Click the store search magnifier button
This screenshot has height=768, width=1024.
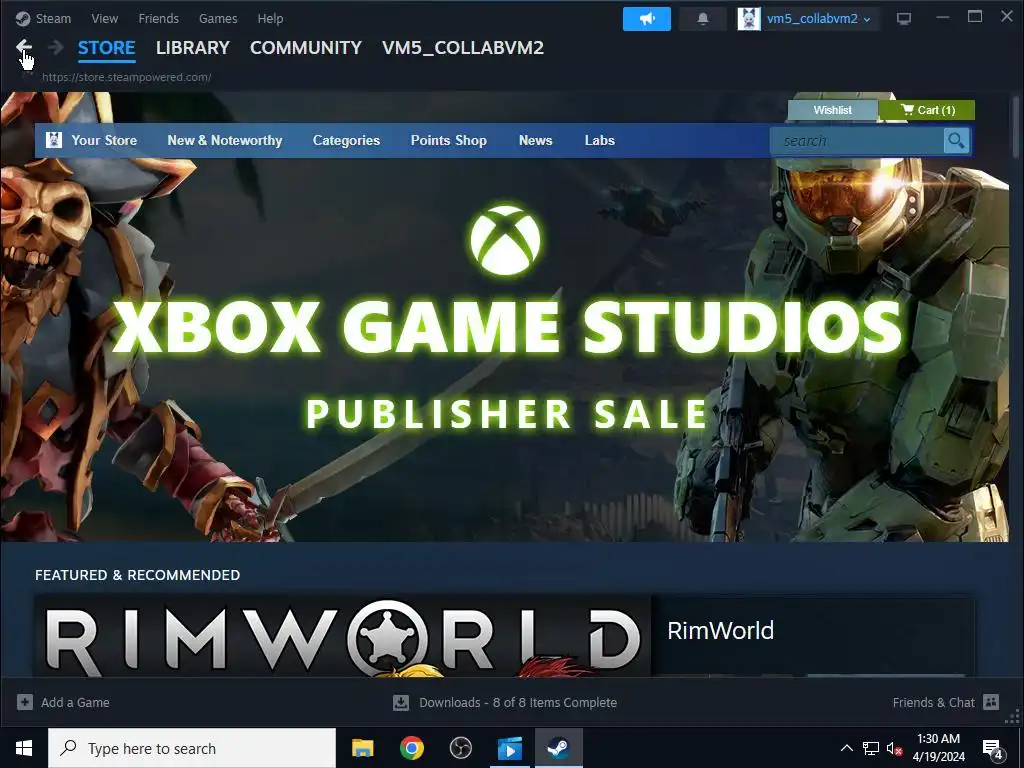[957, 140]
